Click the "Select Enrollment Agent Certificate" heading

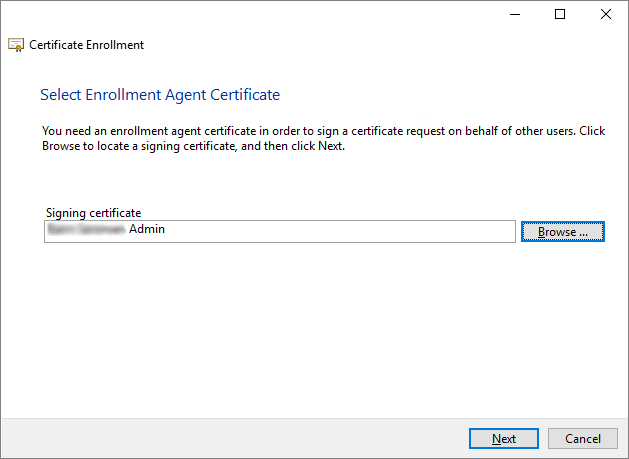pos(160,95)
